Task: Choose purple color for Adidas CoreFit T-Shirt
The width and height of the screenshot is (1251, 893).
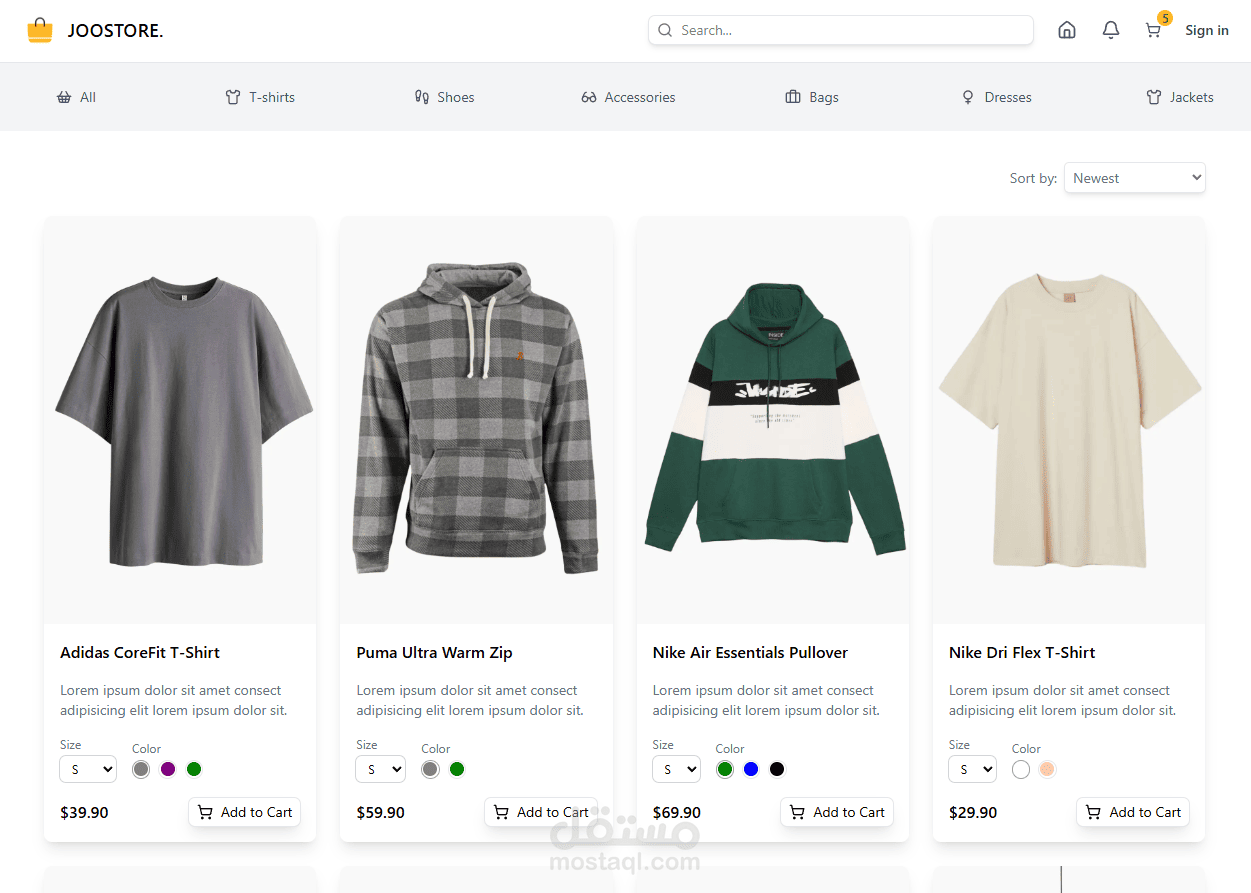Action: (168, 769)
